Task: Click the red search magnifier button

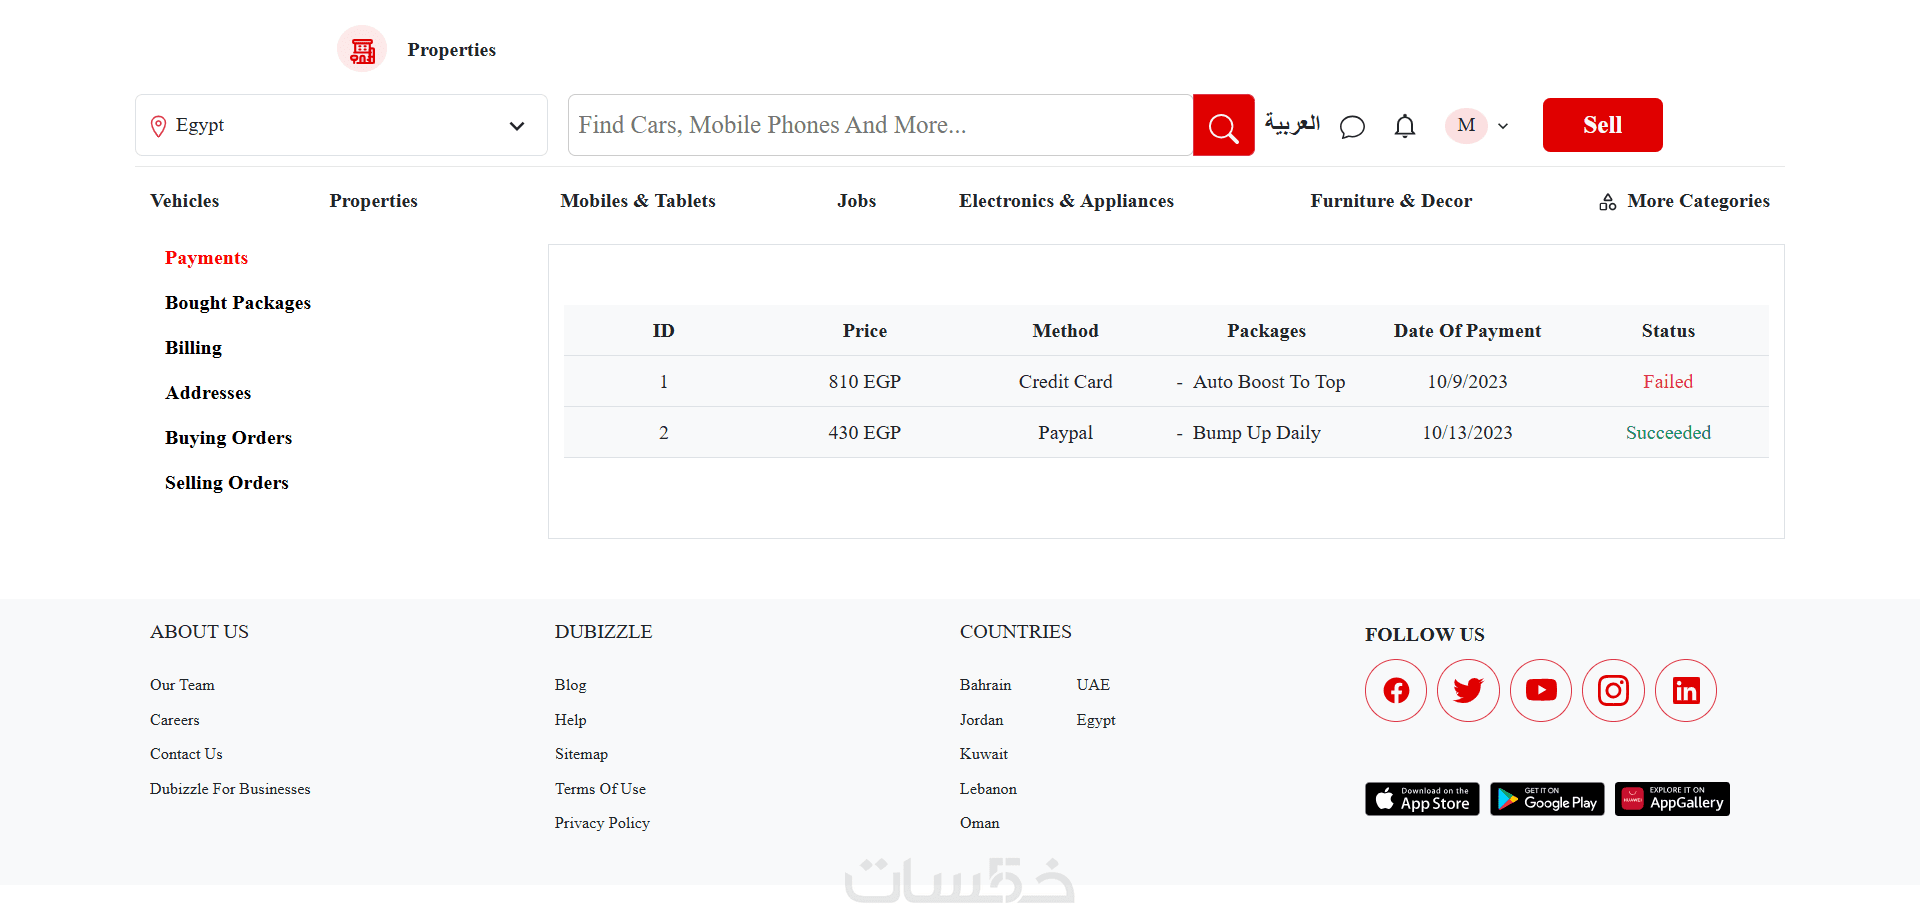Action: [1223, 126]
